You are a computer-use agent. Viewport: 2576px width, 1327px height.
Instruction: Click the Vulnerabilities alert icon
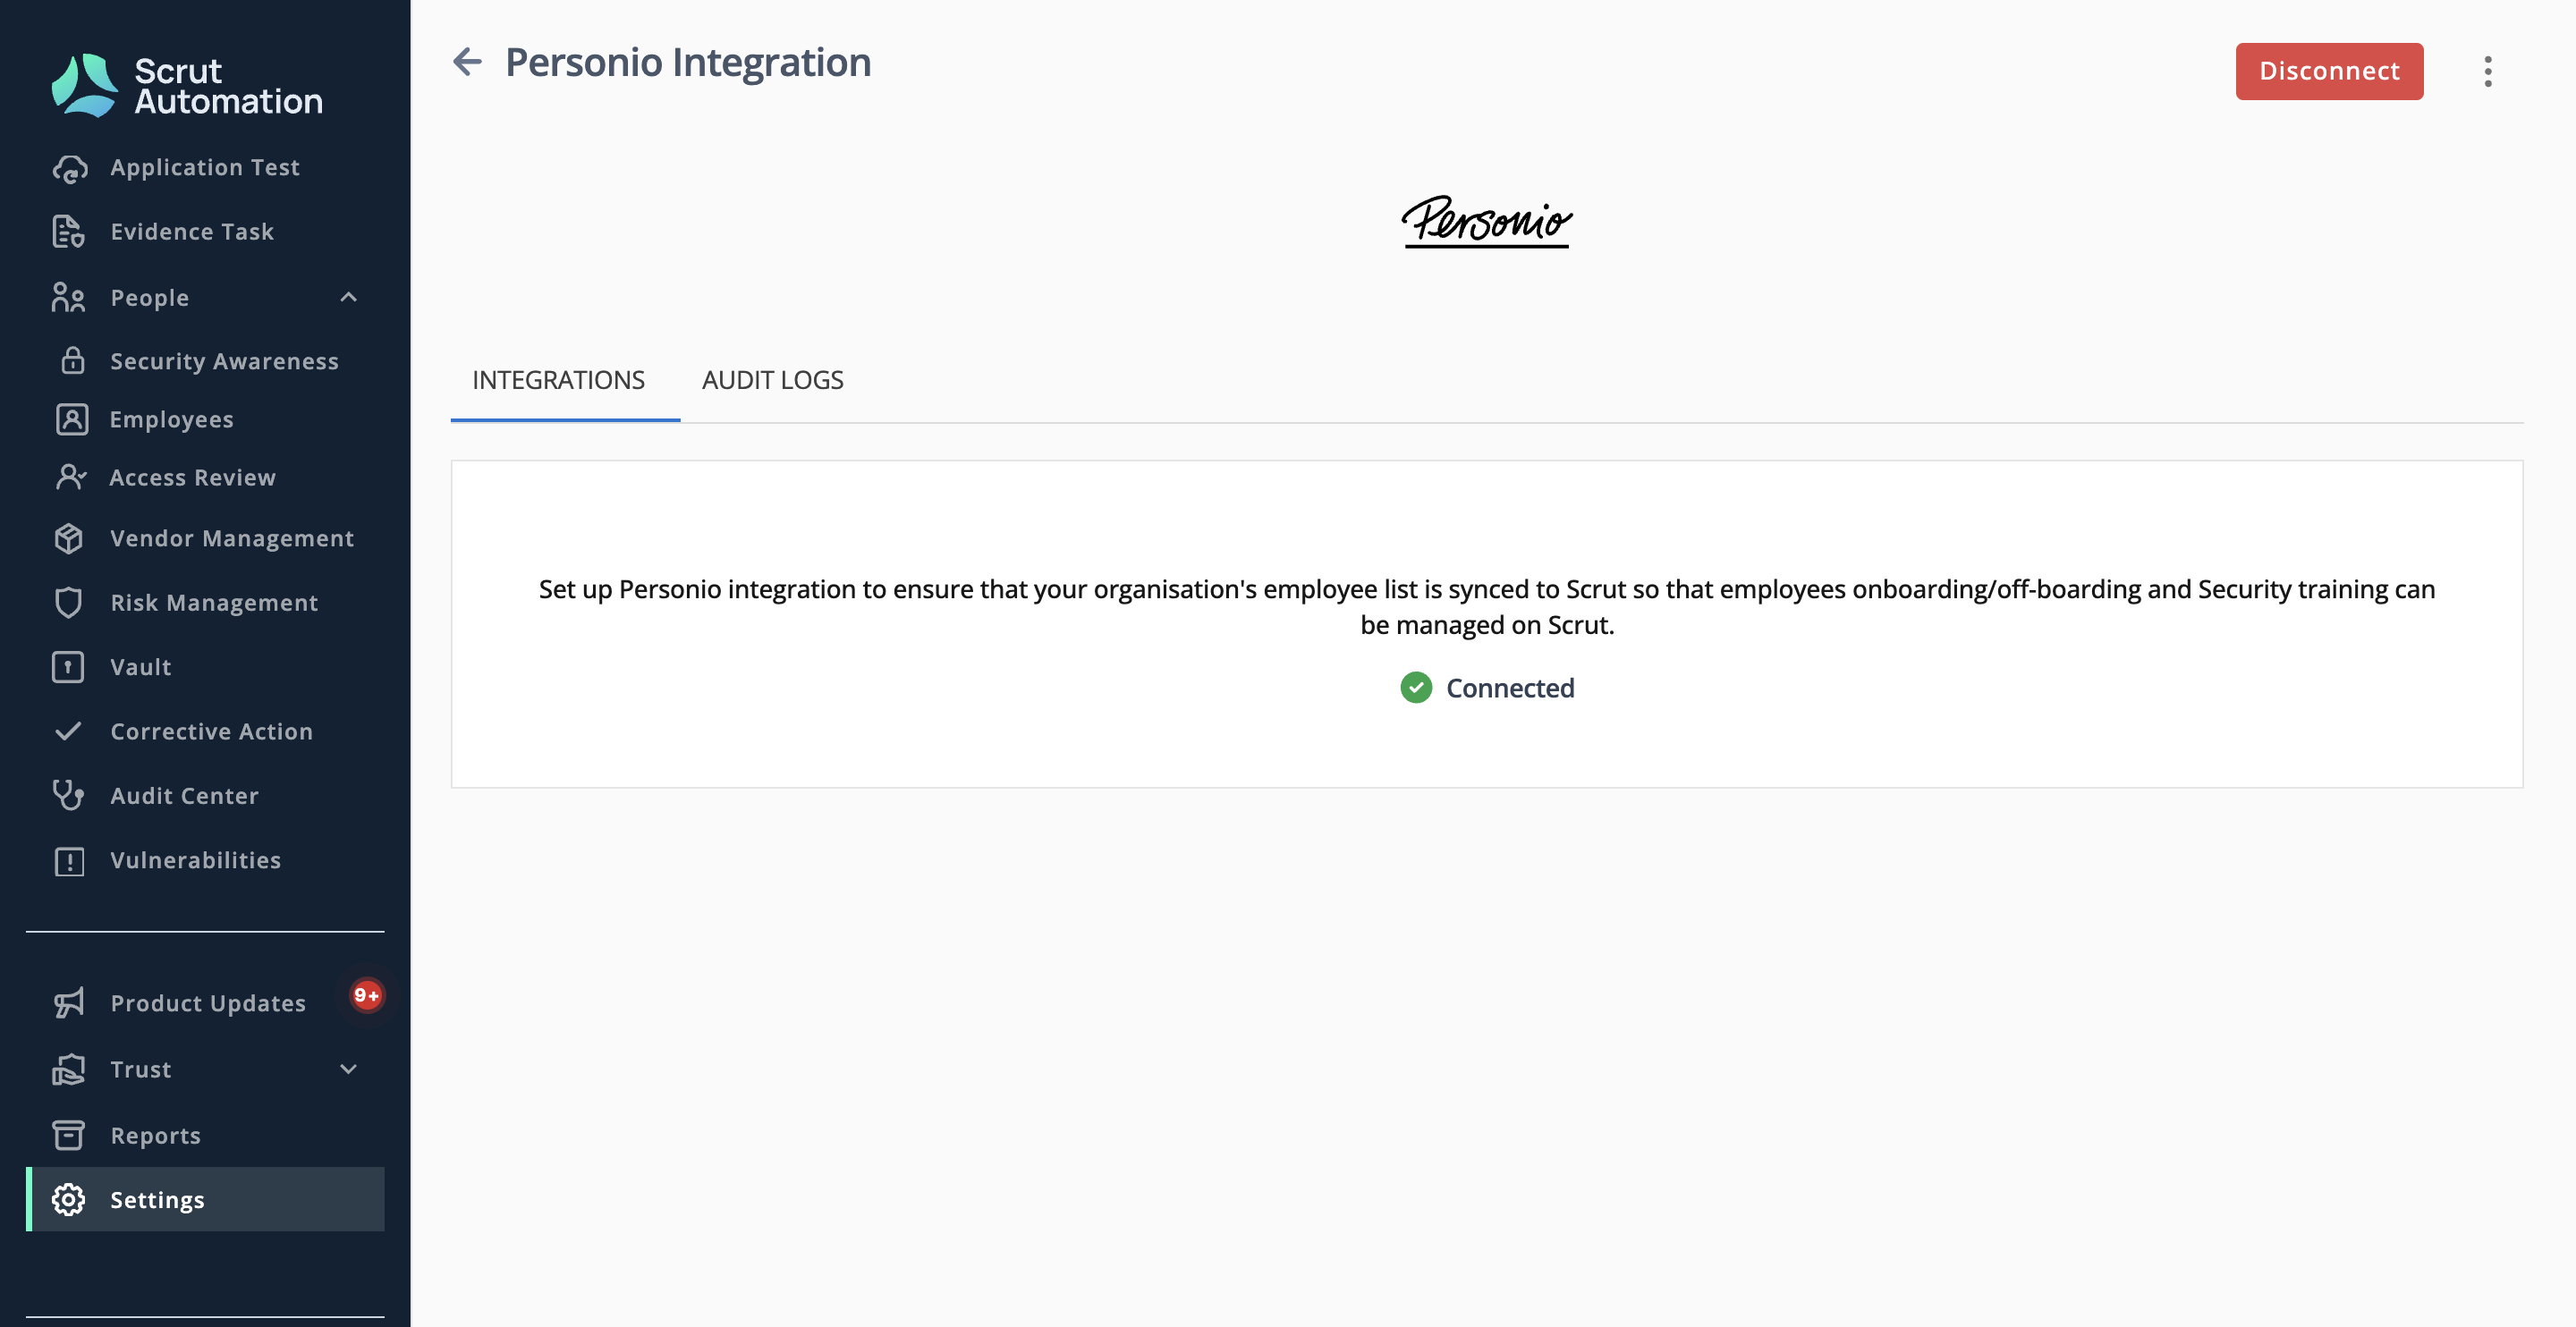click(68, 861)
